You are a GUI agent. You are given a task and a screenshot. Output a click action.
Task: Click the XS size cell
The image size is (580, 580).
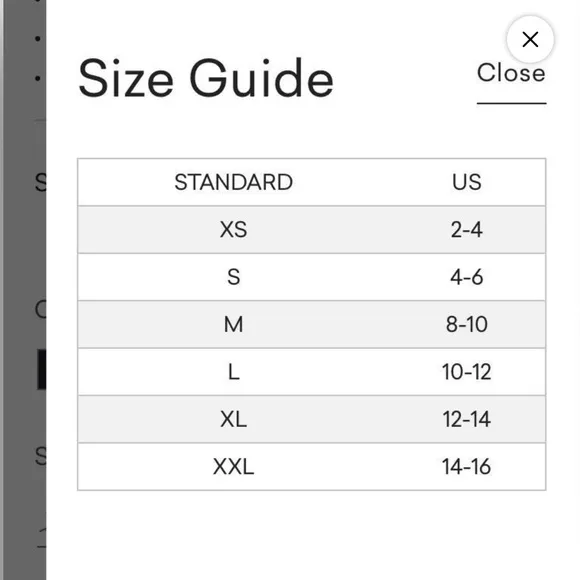(233, 229)
